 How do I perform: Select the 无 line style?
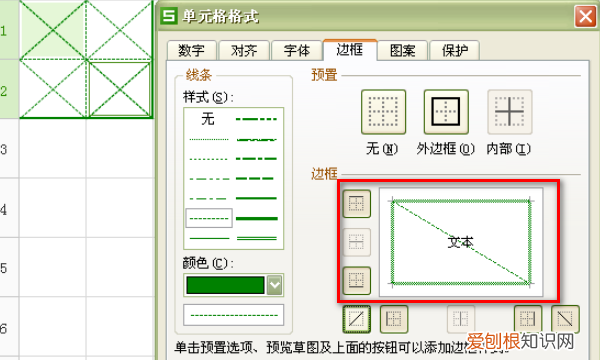(208, 119)
